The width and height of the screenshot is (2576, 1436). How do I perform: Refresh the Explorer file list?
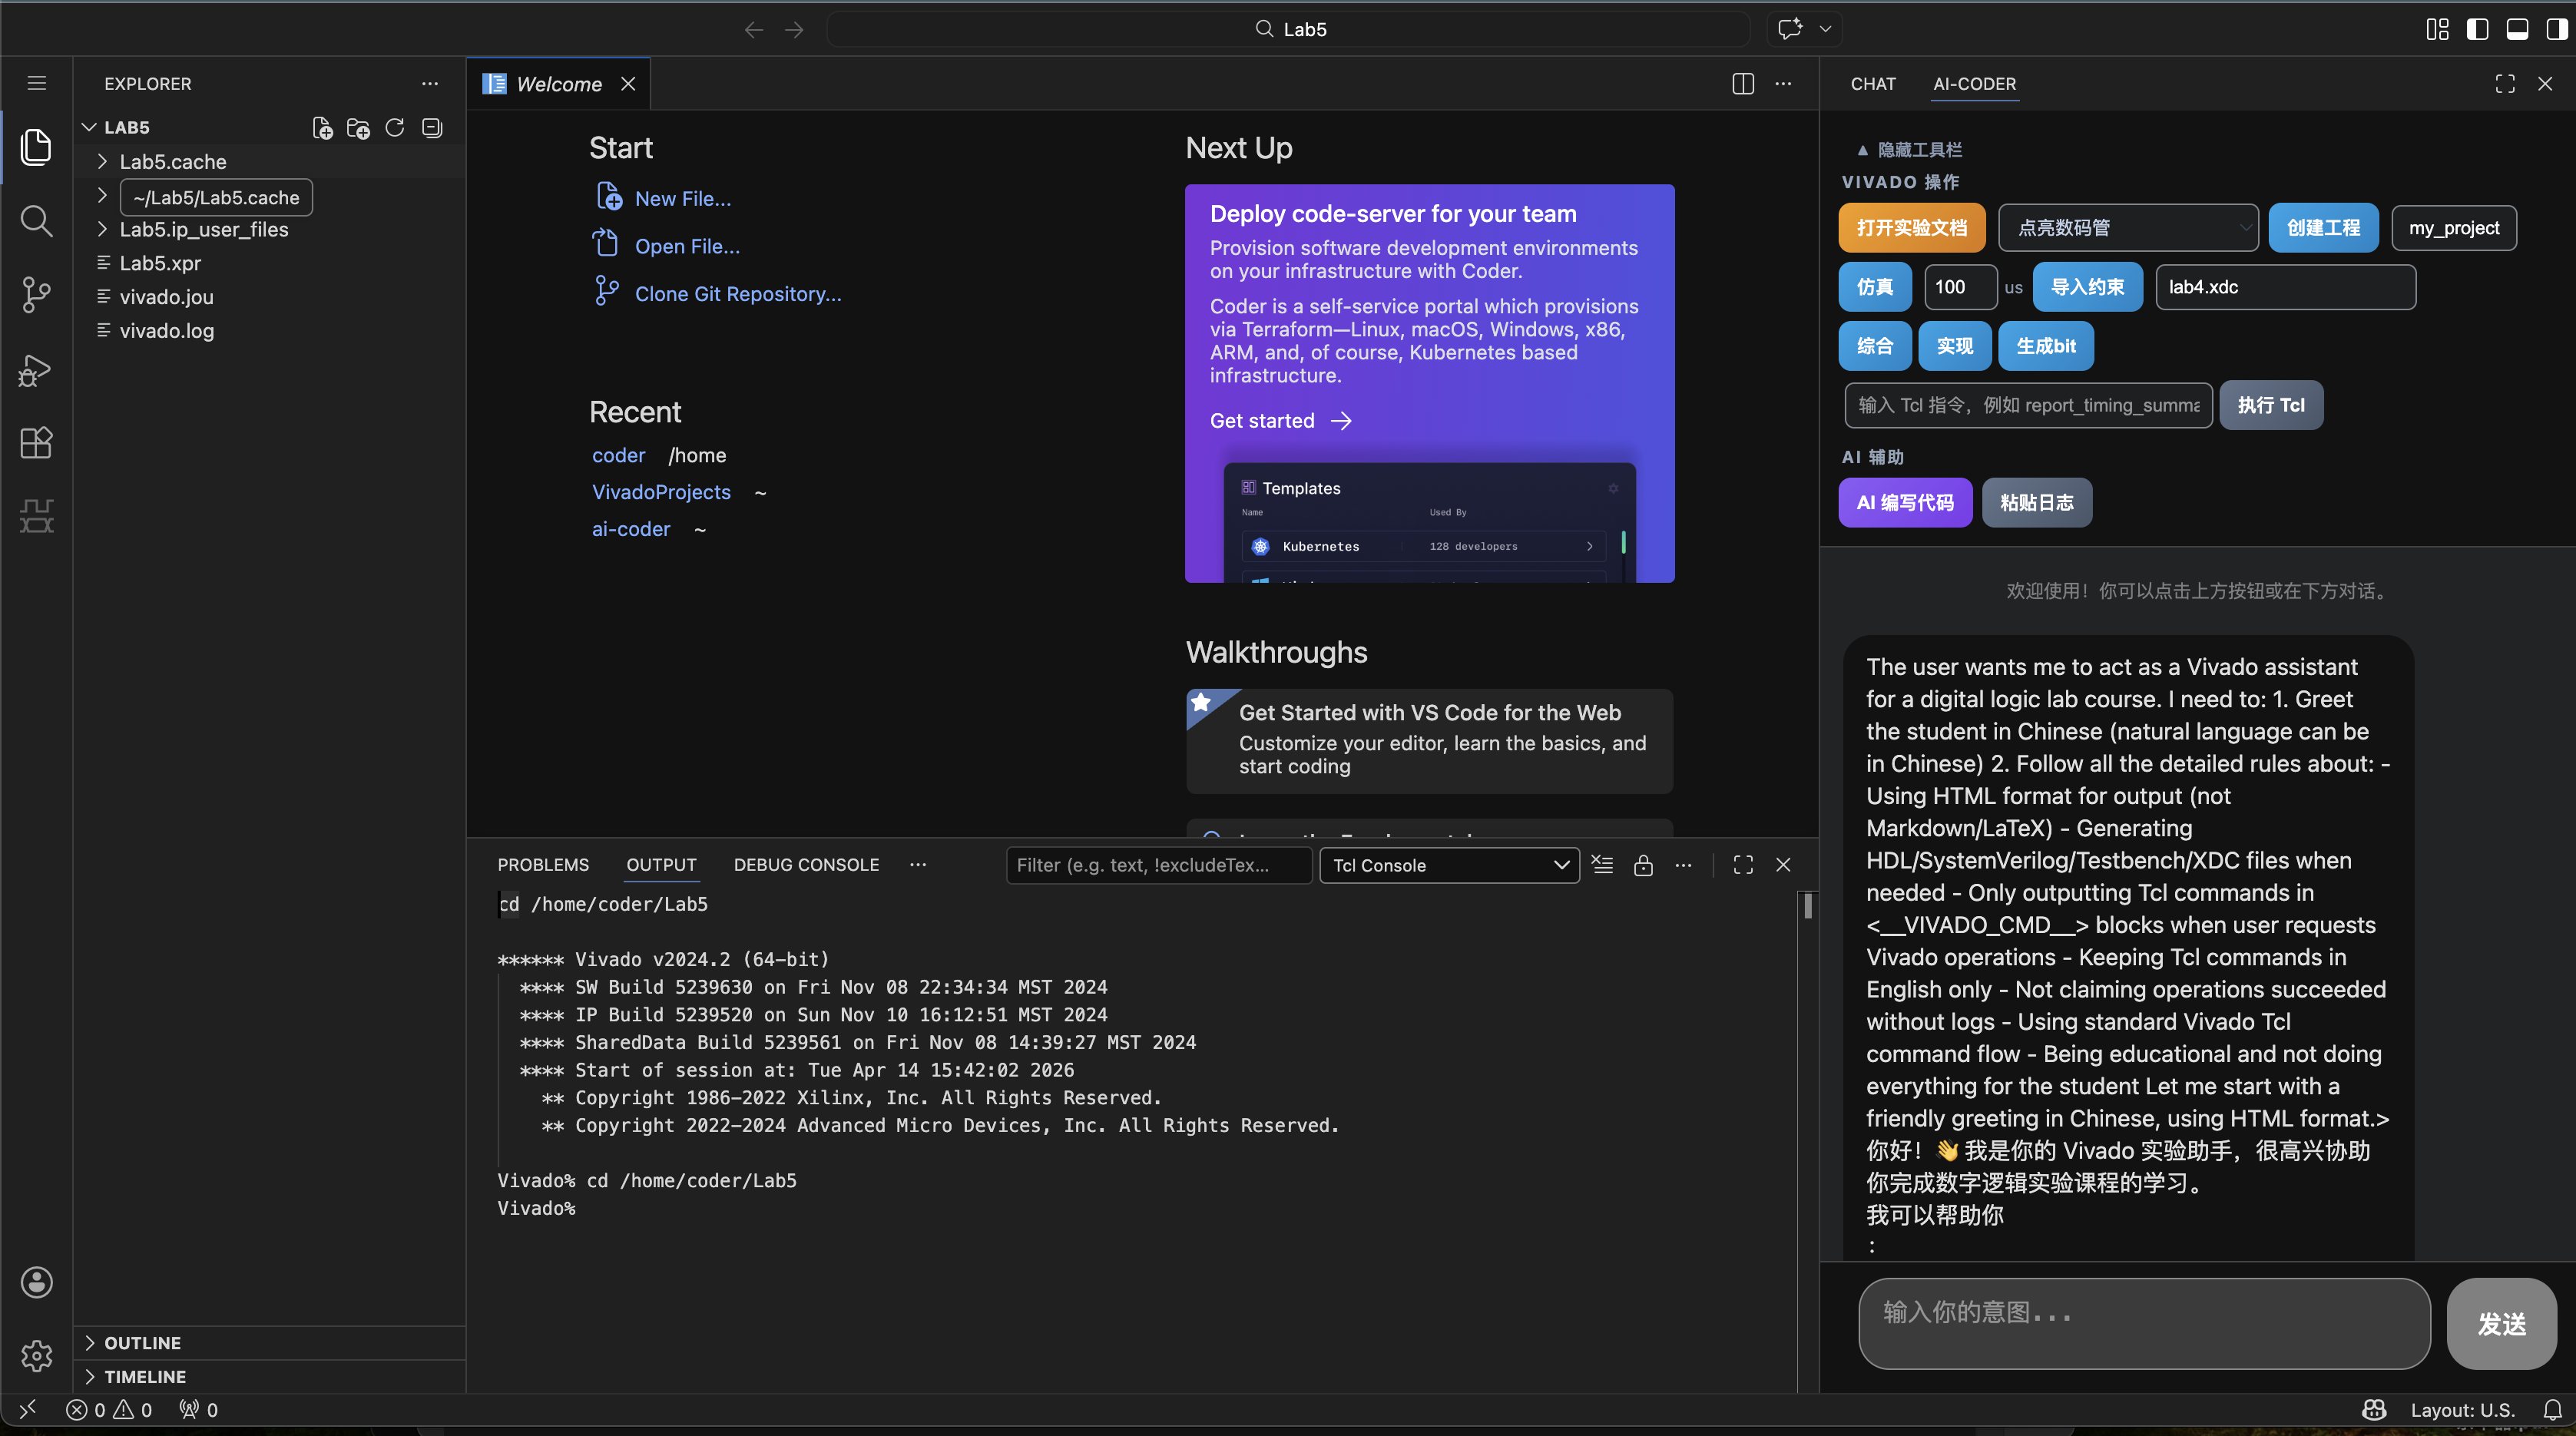pyautogui.click(x=394, y=127)
